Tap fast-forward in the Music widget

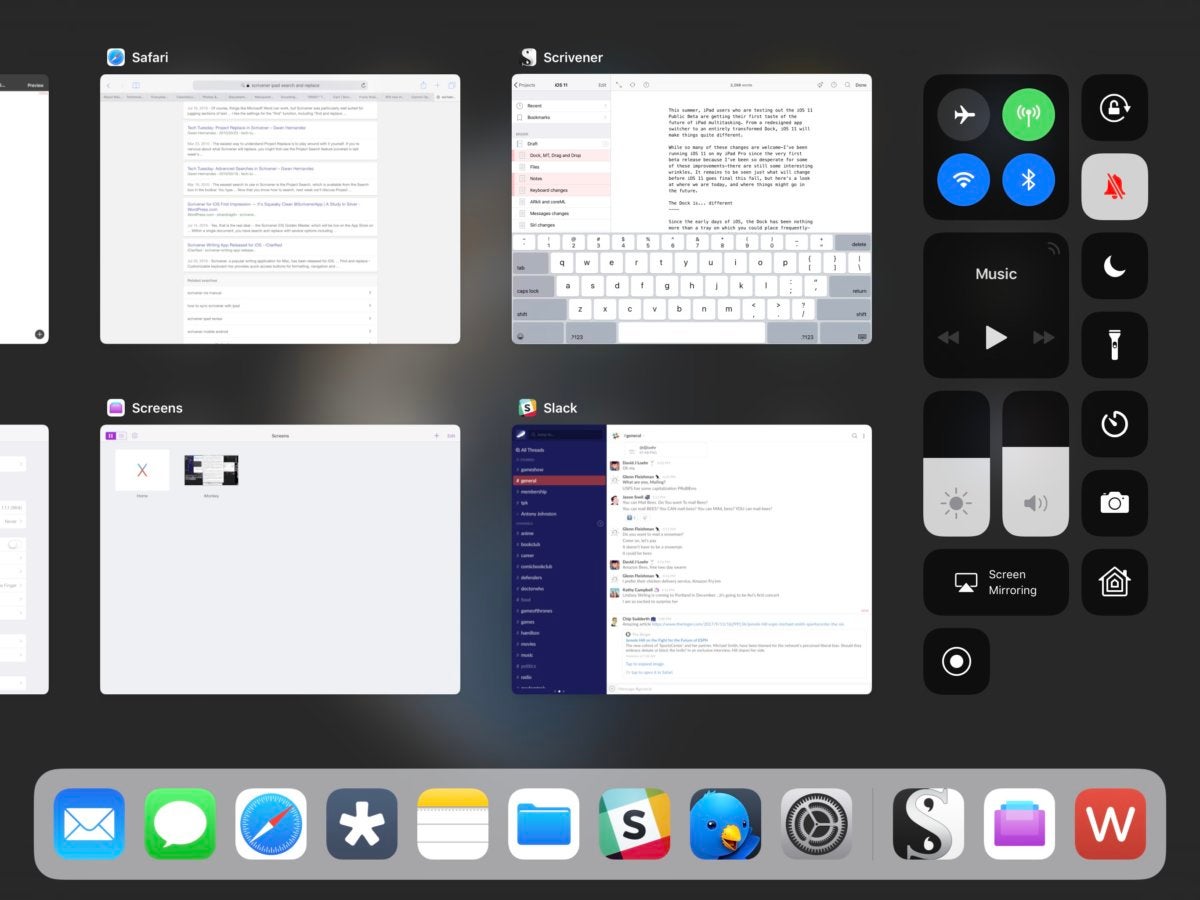coord(1044,338)
